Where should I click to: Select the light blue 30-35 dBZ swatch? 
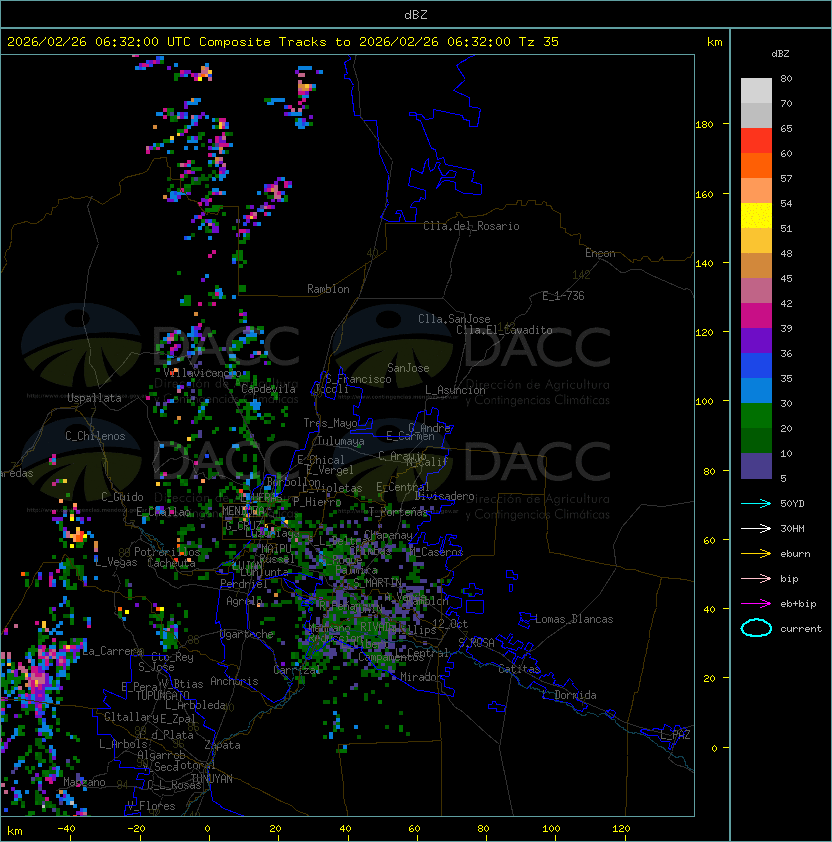tap(756, 390)
